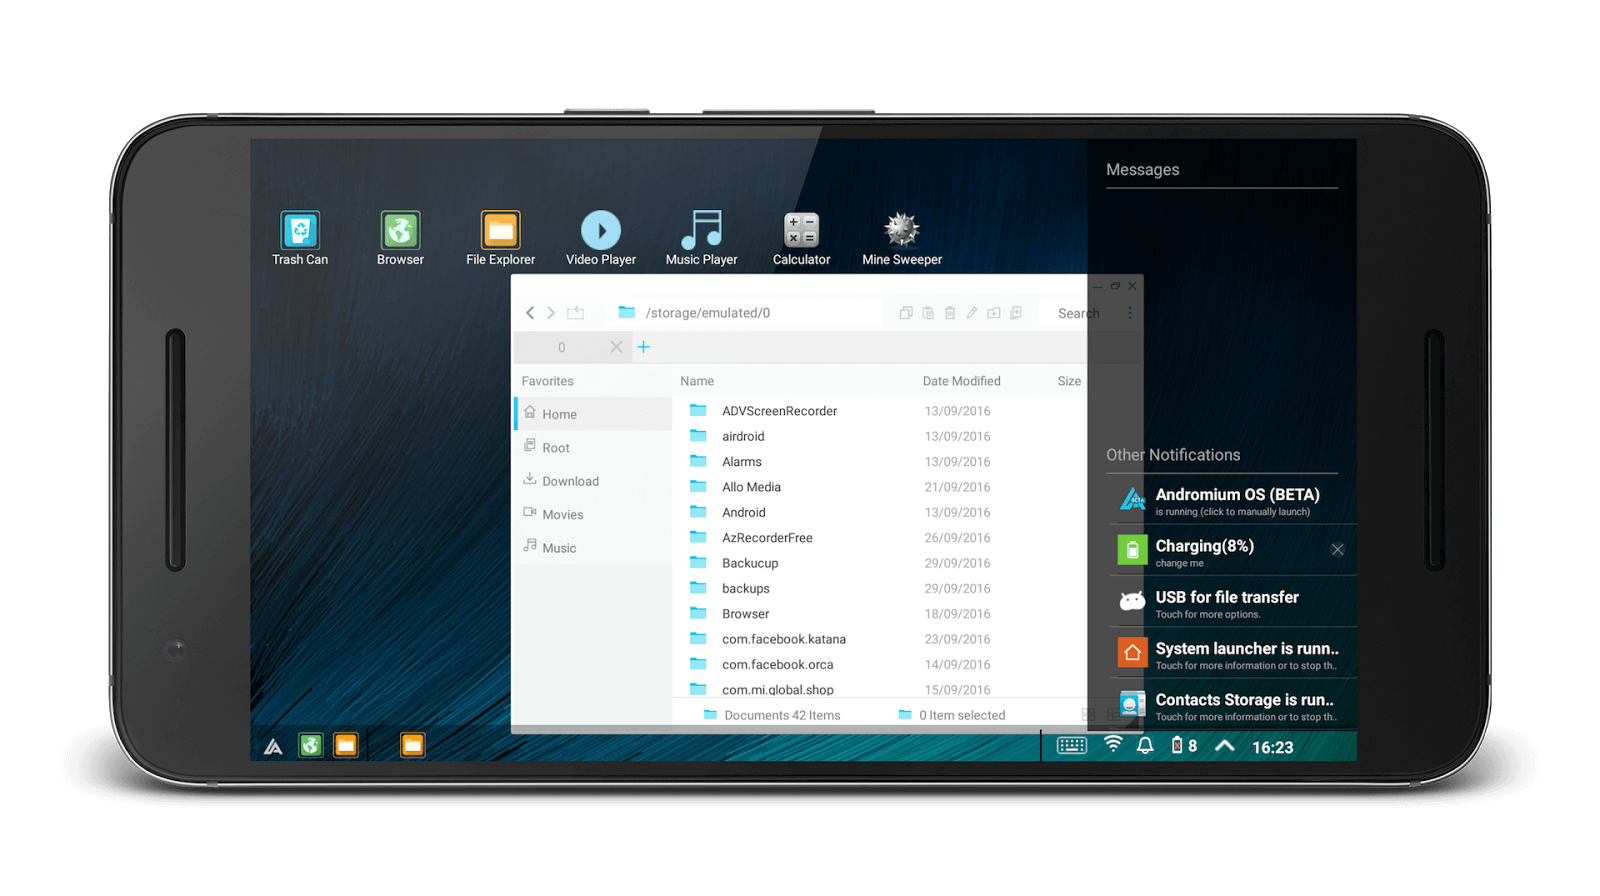Collapse the panel with the up chevron in tray
Image resolution: width=1600 pixels, height=896 pixels.
click(1225, 746)
